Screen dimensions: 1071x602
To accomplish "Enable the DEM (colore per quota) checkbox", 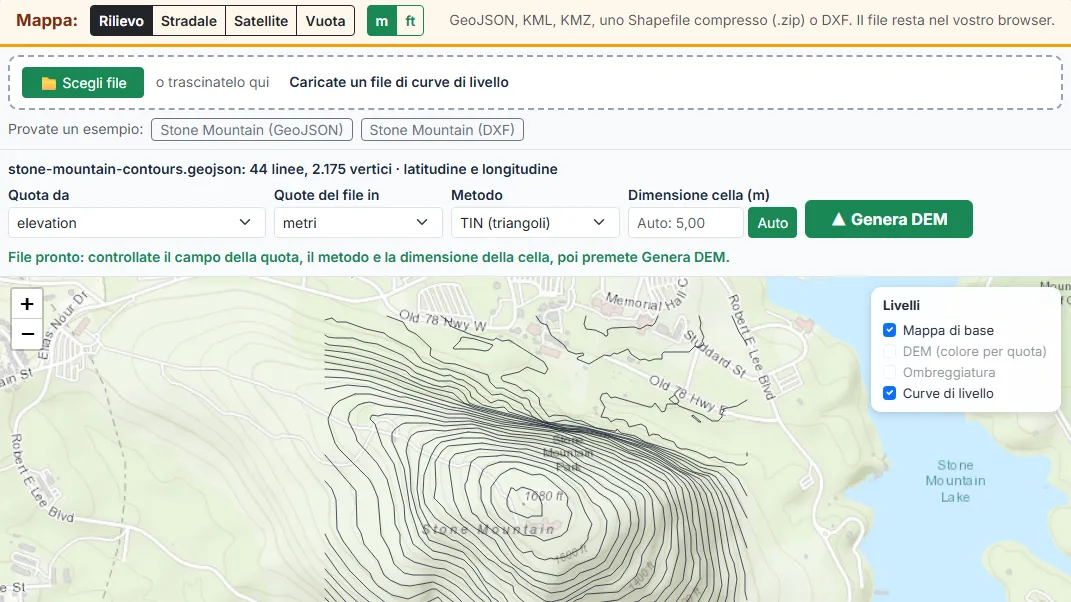I will click(x=889, y=351).
